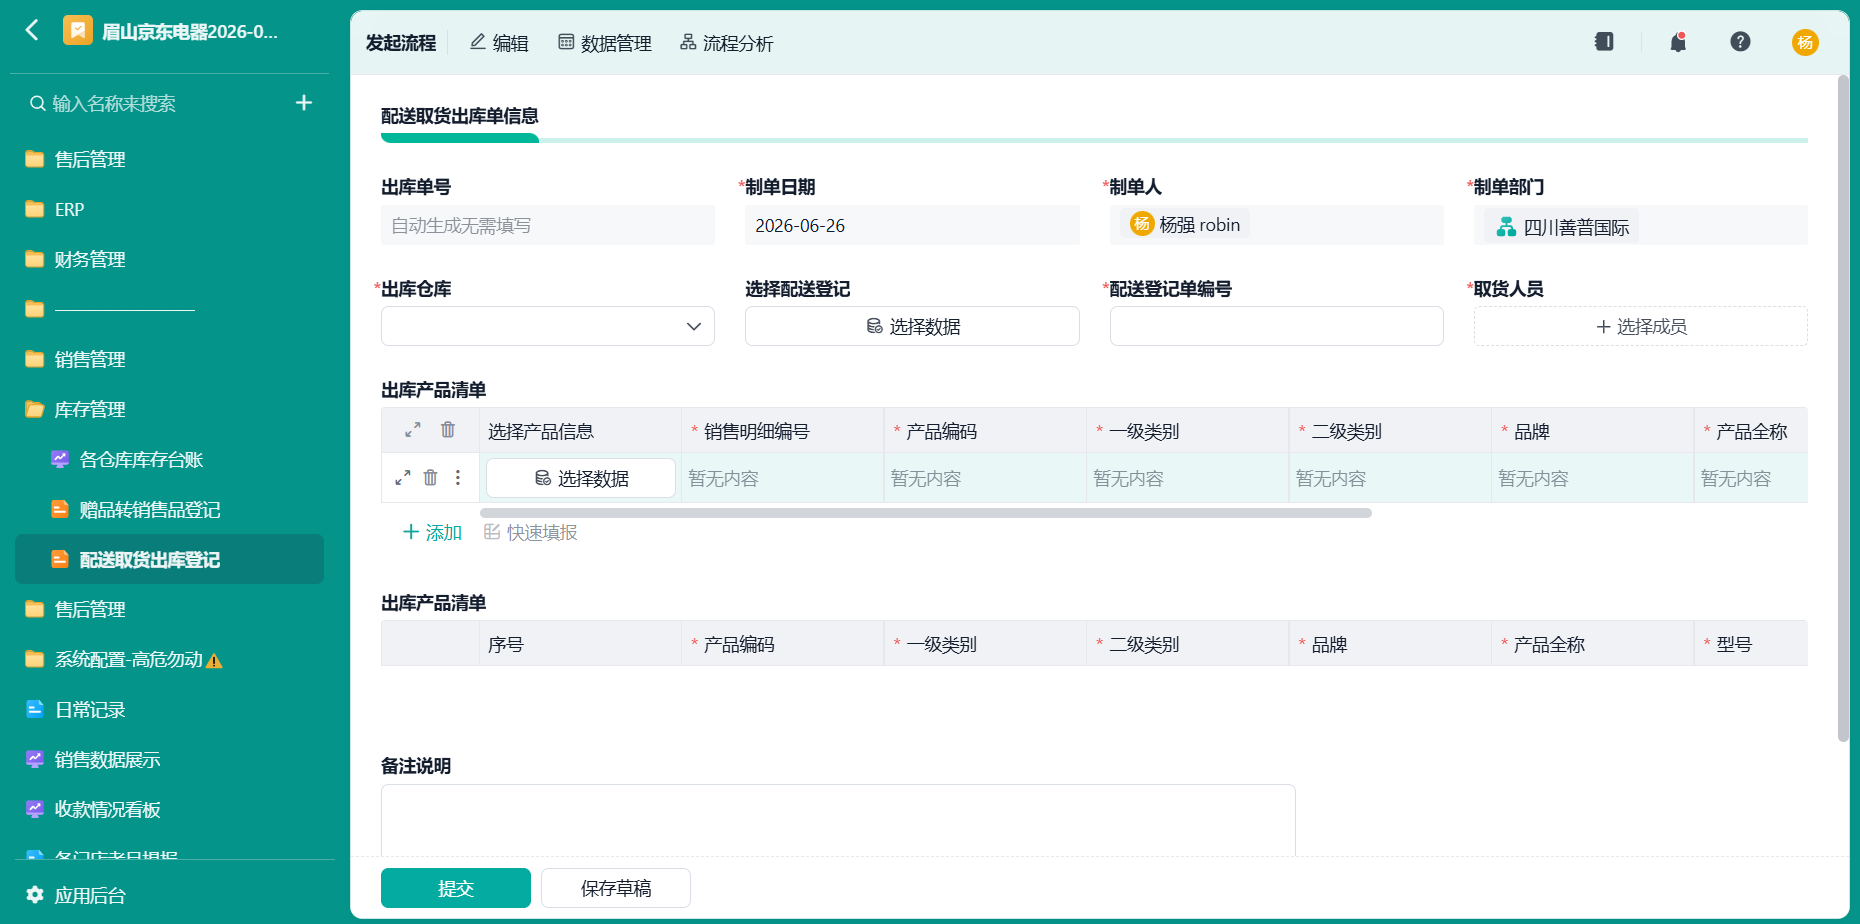Delete the first product row

(430, 478)
